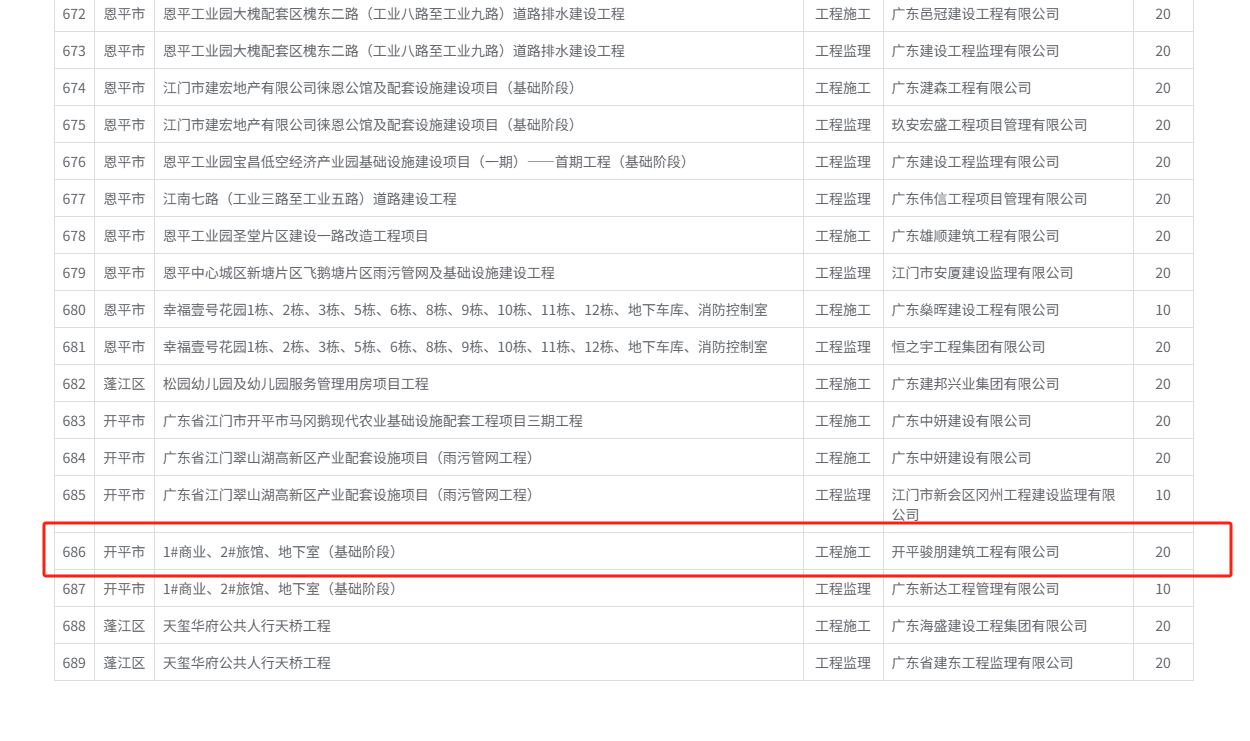1250x741 pixels.
Task: Select 广东建邦兴业集团有限公司 cell
Action: pos(975,384)
